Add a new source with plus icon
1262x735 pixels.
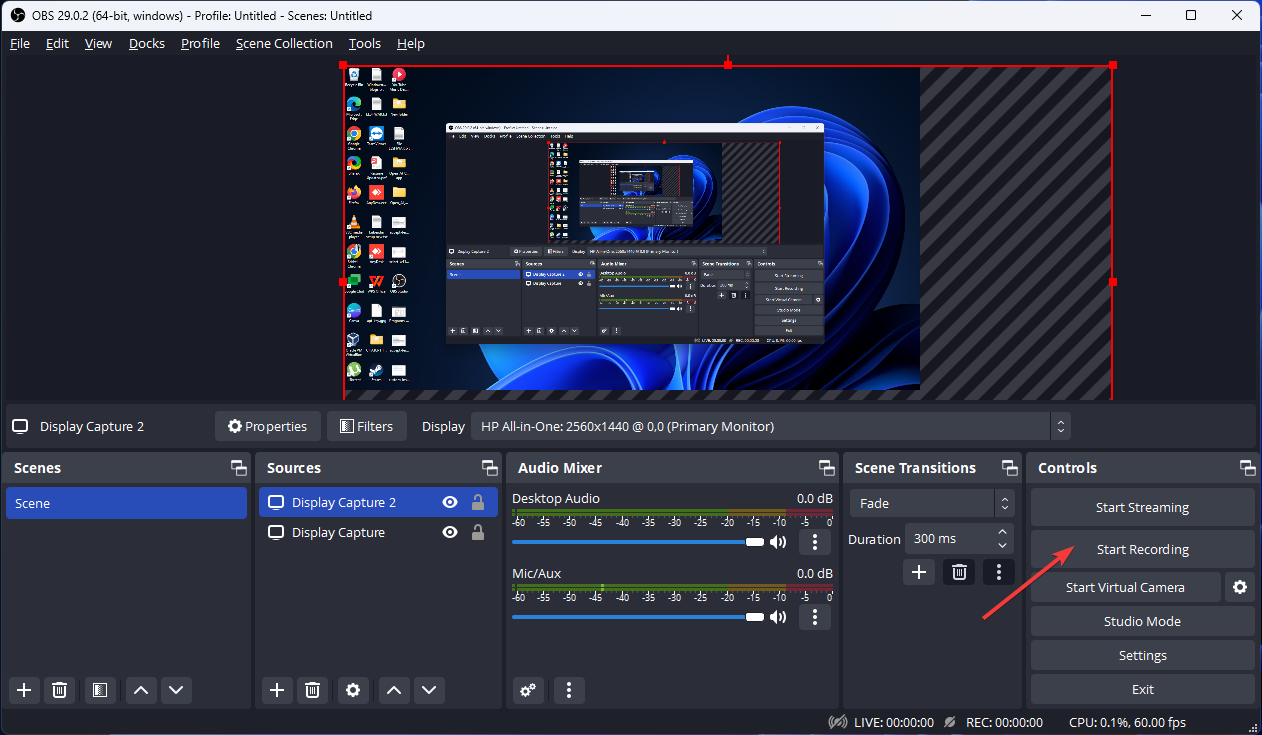[277, 690]
